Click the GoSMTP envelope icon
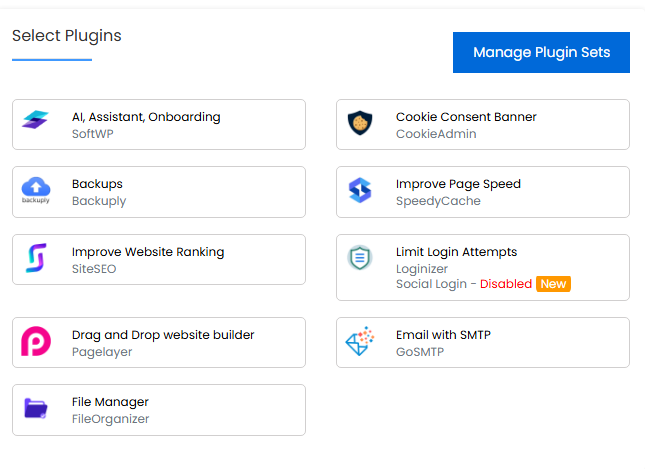 [360, 341]
